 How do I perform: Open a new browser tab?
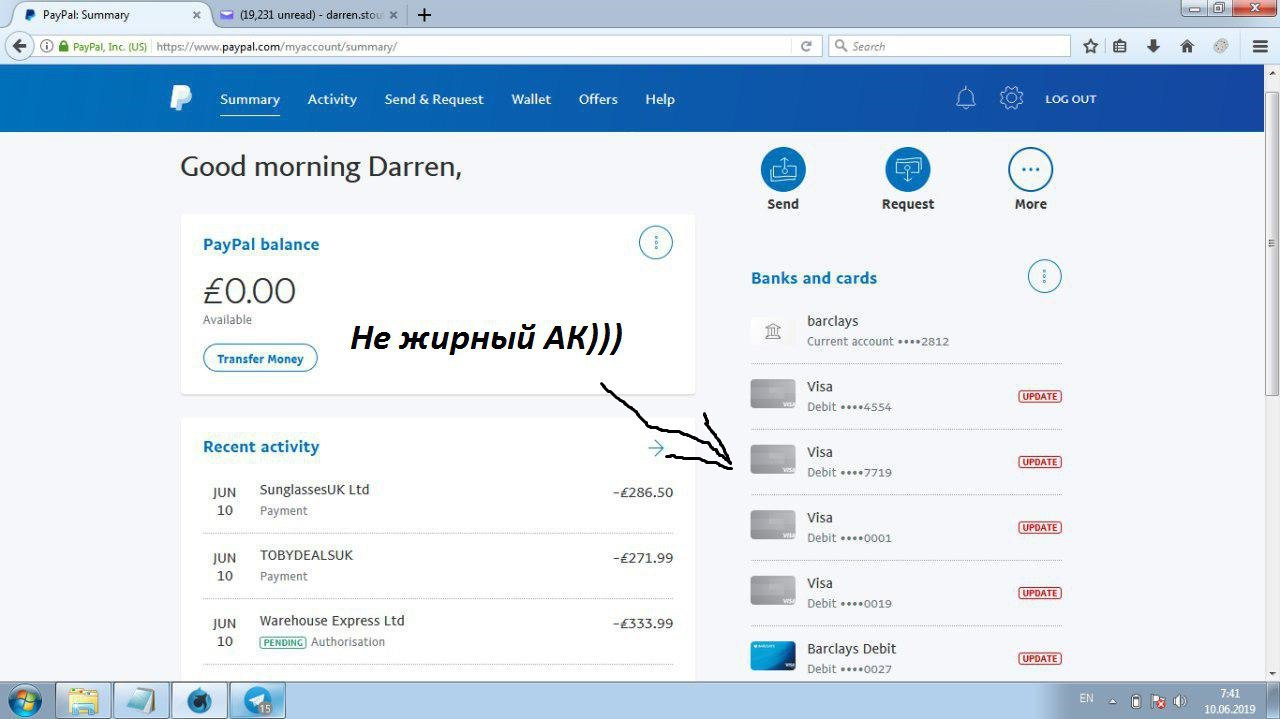pos(424,15)
